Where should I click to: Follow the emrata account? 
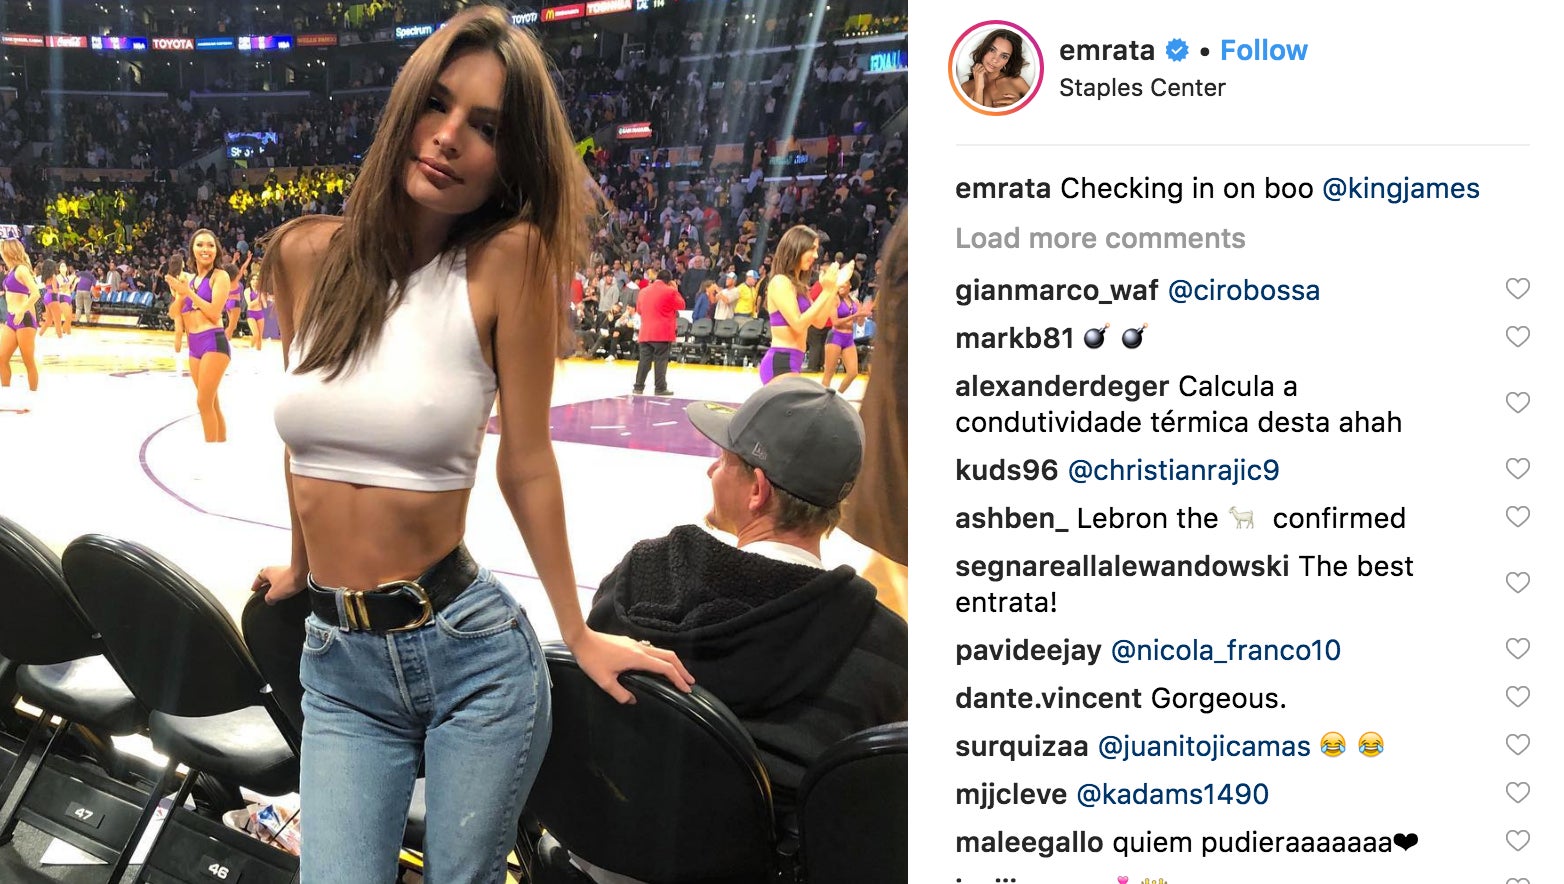tap(1263, 50)
